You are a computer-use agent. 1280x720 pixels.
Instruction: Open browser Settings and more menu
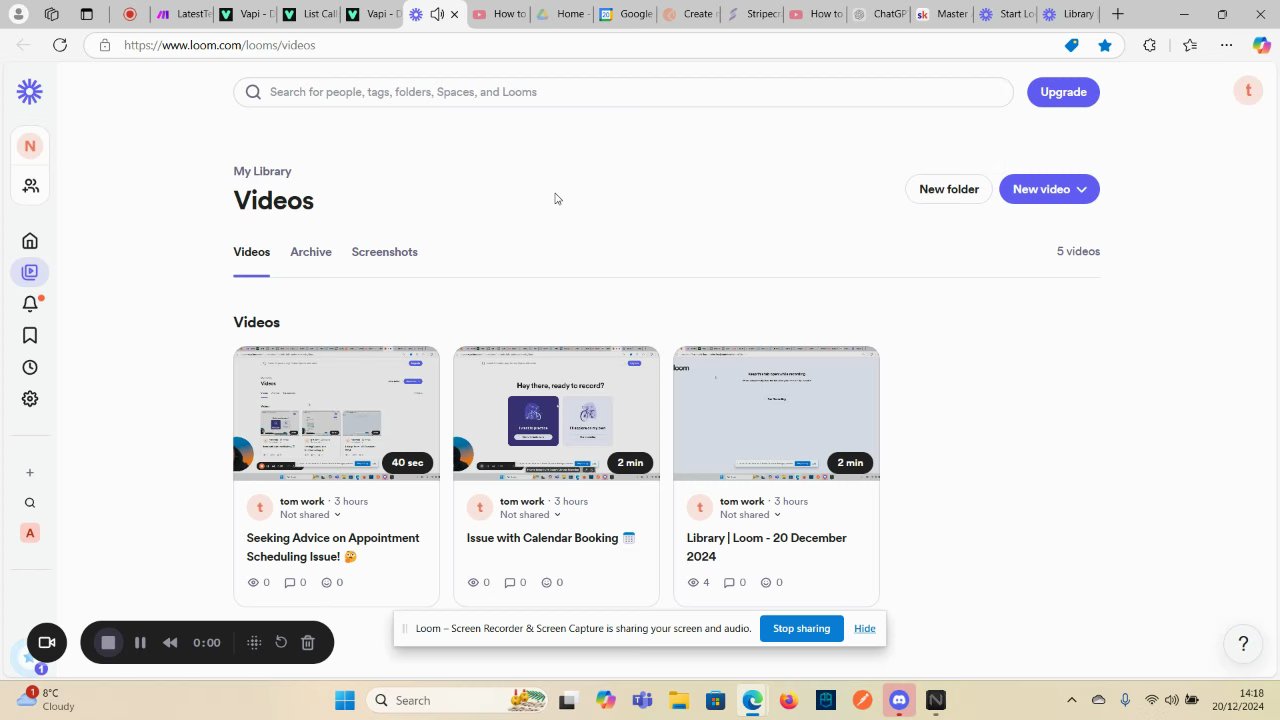pyautogui.click(x=1226, y=45)
